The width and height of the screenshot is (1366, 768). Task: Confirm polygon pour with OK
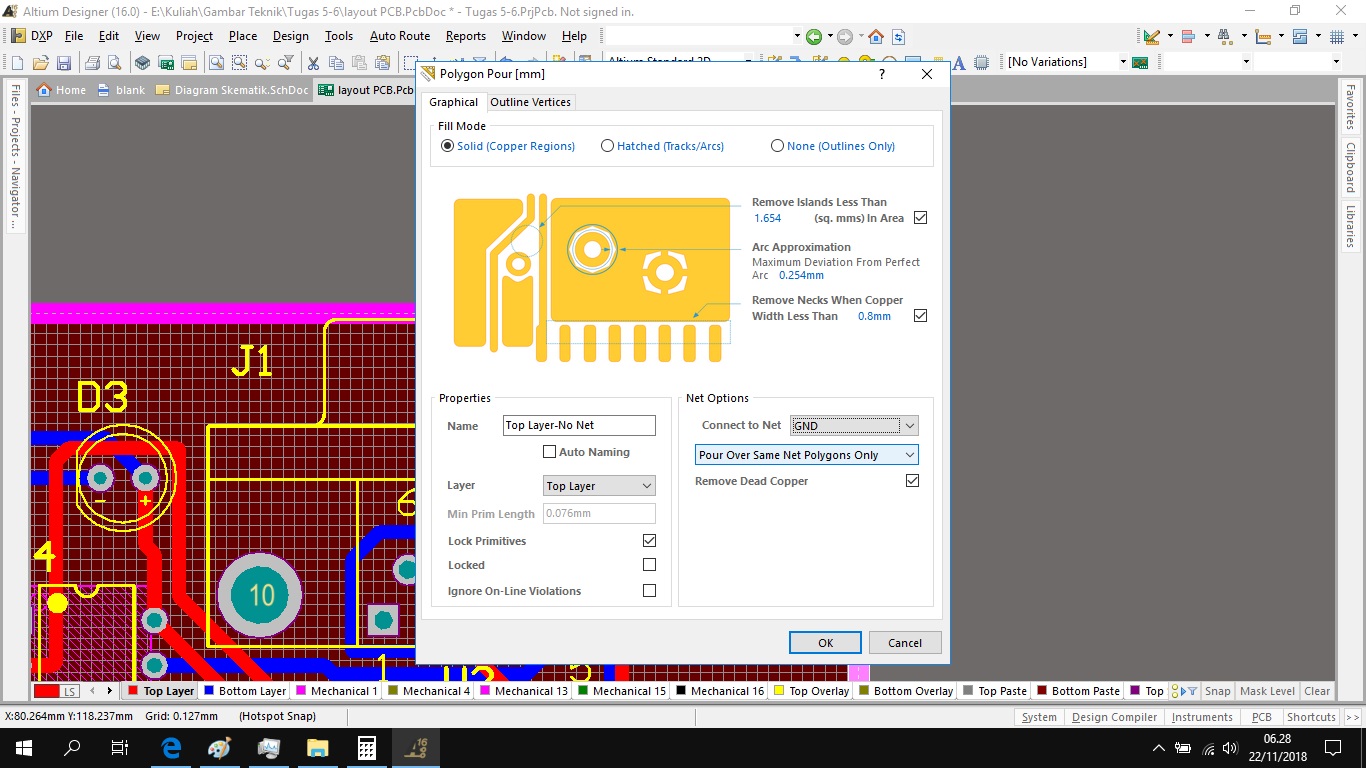tap(825, 643)
